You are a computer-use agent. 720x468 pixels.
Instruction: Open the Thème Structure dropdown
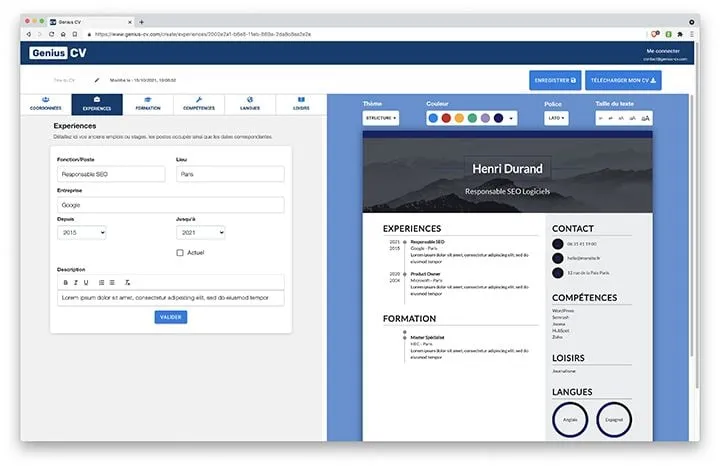pyautogui.click(x=381, y=118)
